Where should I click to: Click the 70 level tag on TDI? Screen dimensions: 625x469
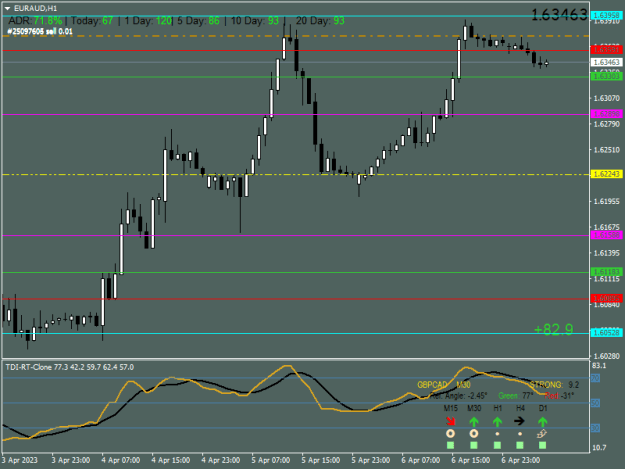tap(595, 378)
